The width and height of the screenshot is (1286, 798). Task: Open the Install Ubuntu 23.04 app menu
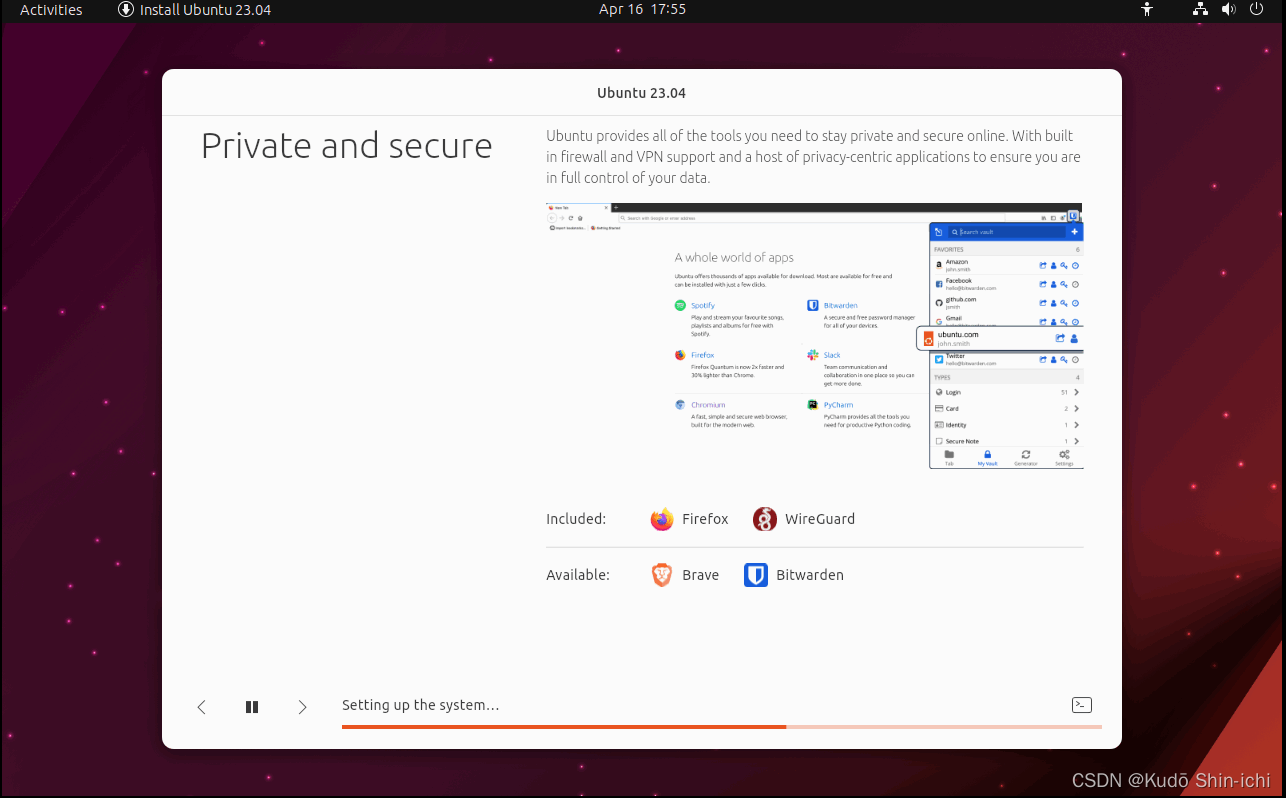[195, 10]
